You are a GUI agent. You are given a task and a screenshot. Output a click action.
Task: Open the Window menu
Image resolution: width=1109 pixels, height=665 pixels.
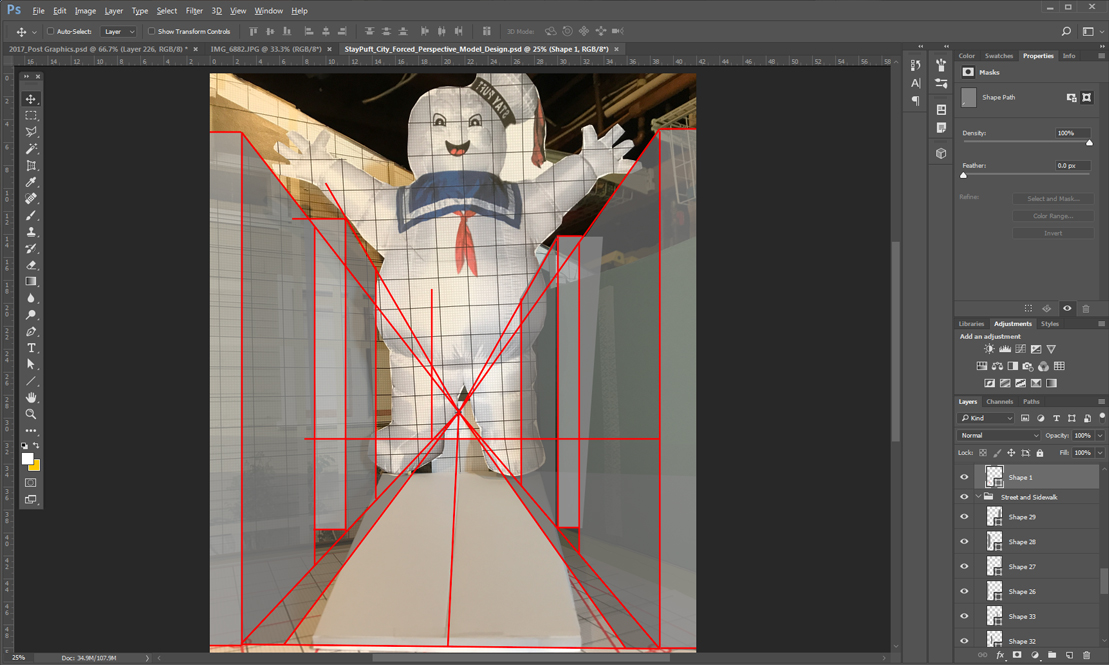tap(268, 11)
